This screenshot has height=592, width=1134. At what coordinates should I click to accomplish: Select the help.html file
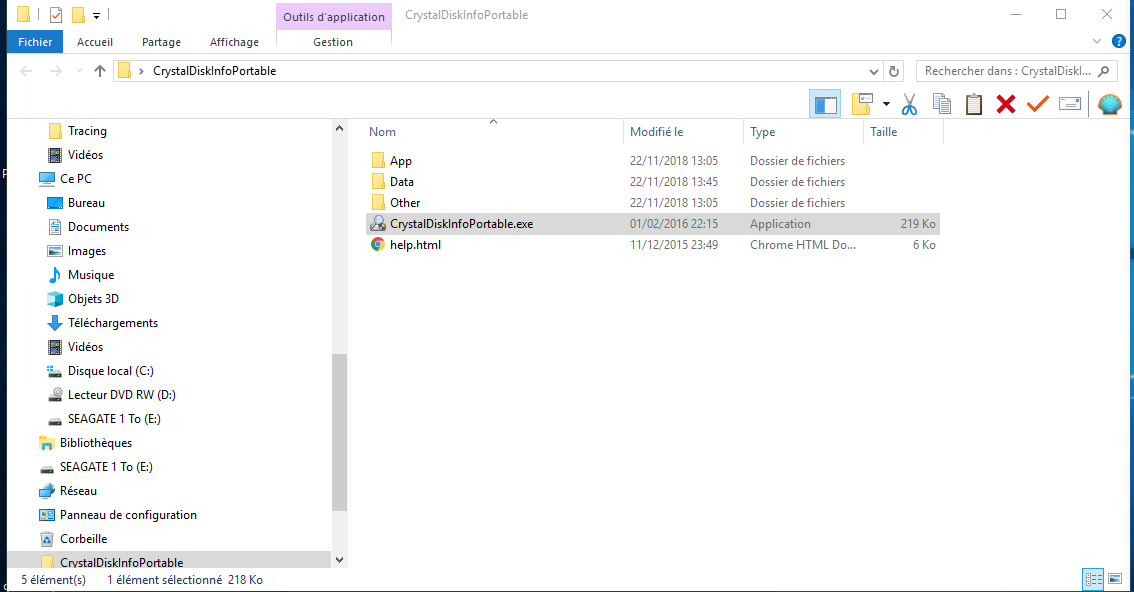pyautogui.click(x=415, y=244)
